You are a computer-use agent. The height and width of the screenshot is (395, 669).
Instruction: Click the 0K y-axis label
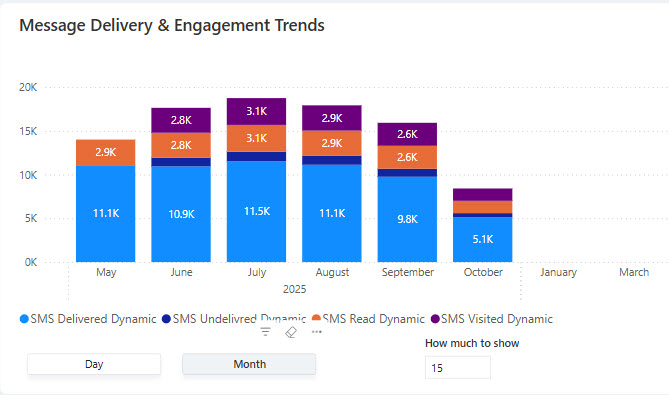(x=31, y=262)
